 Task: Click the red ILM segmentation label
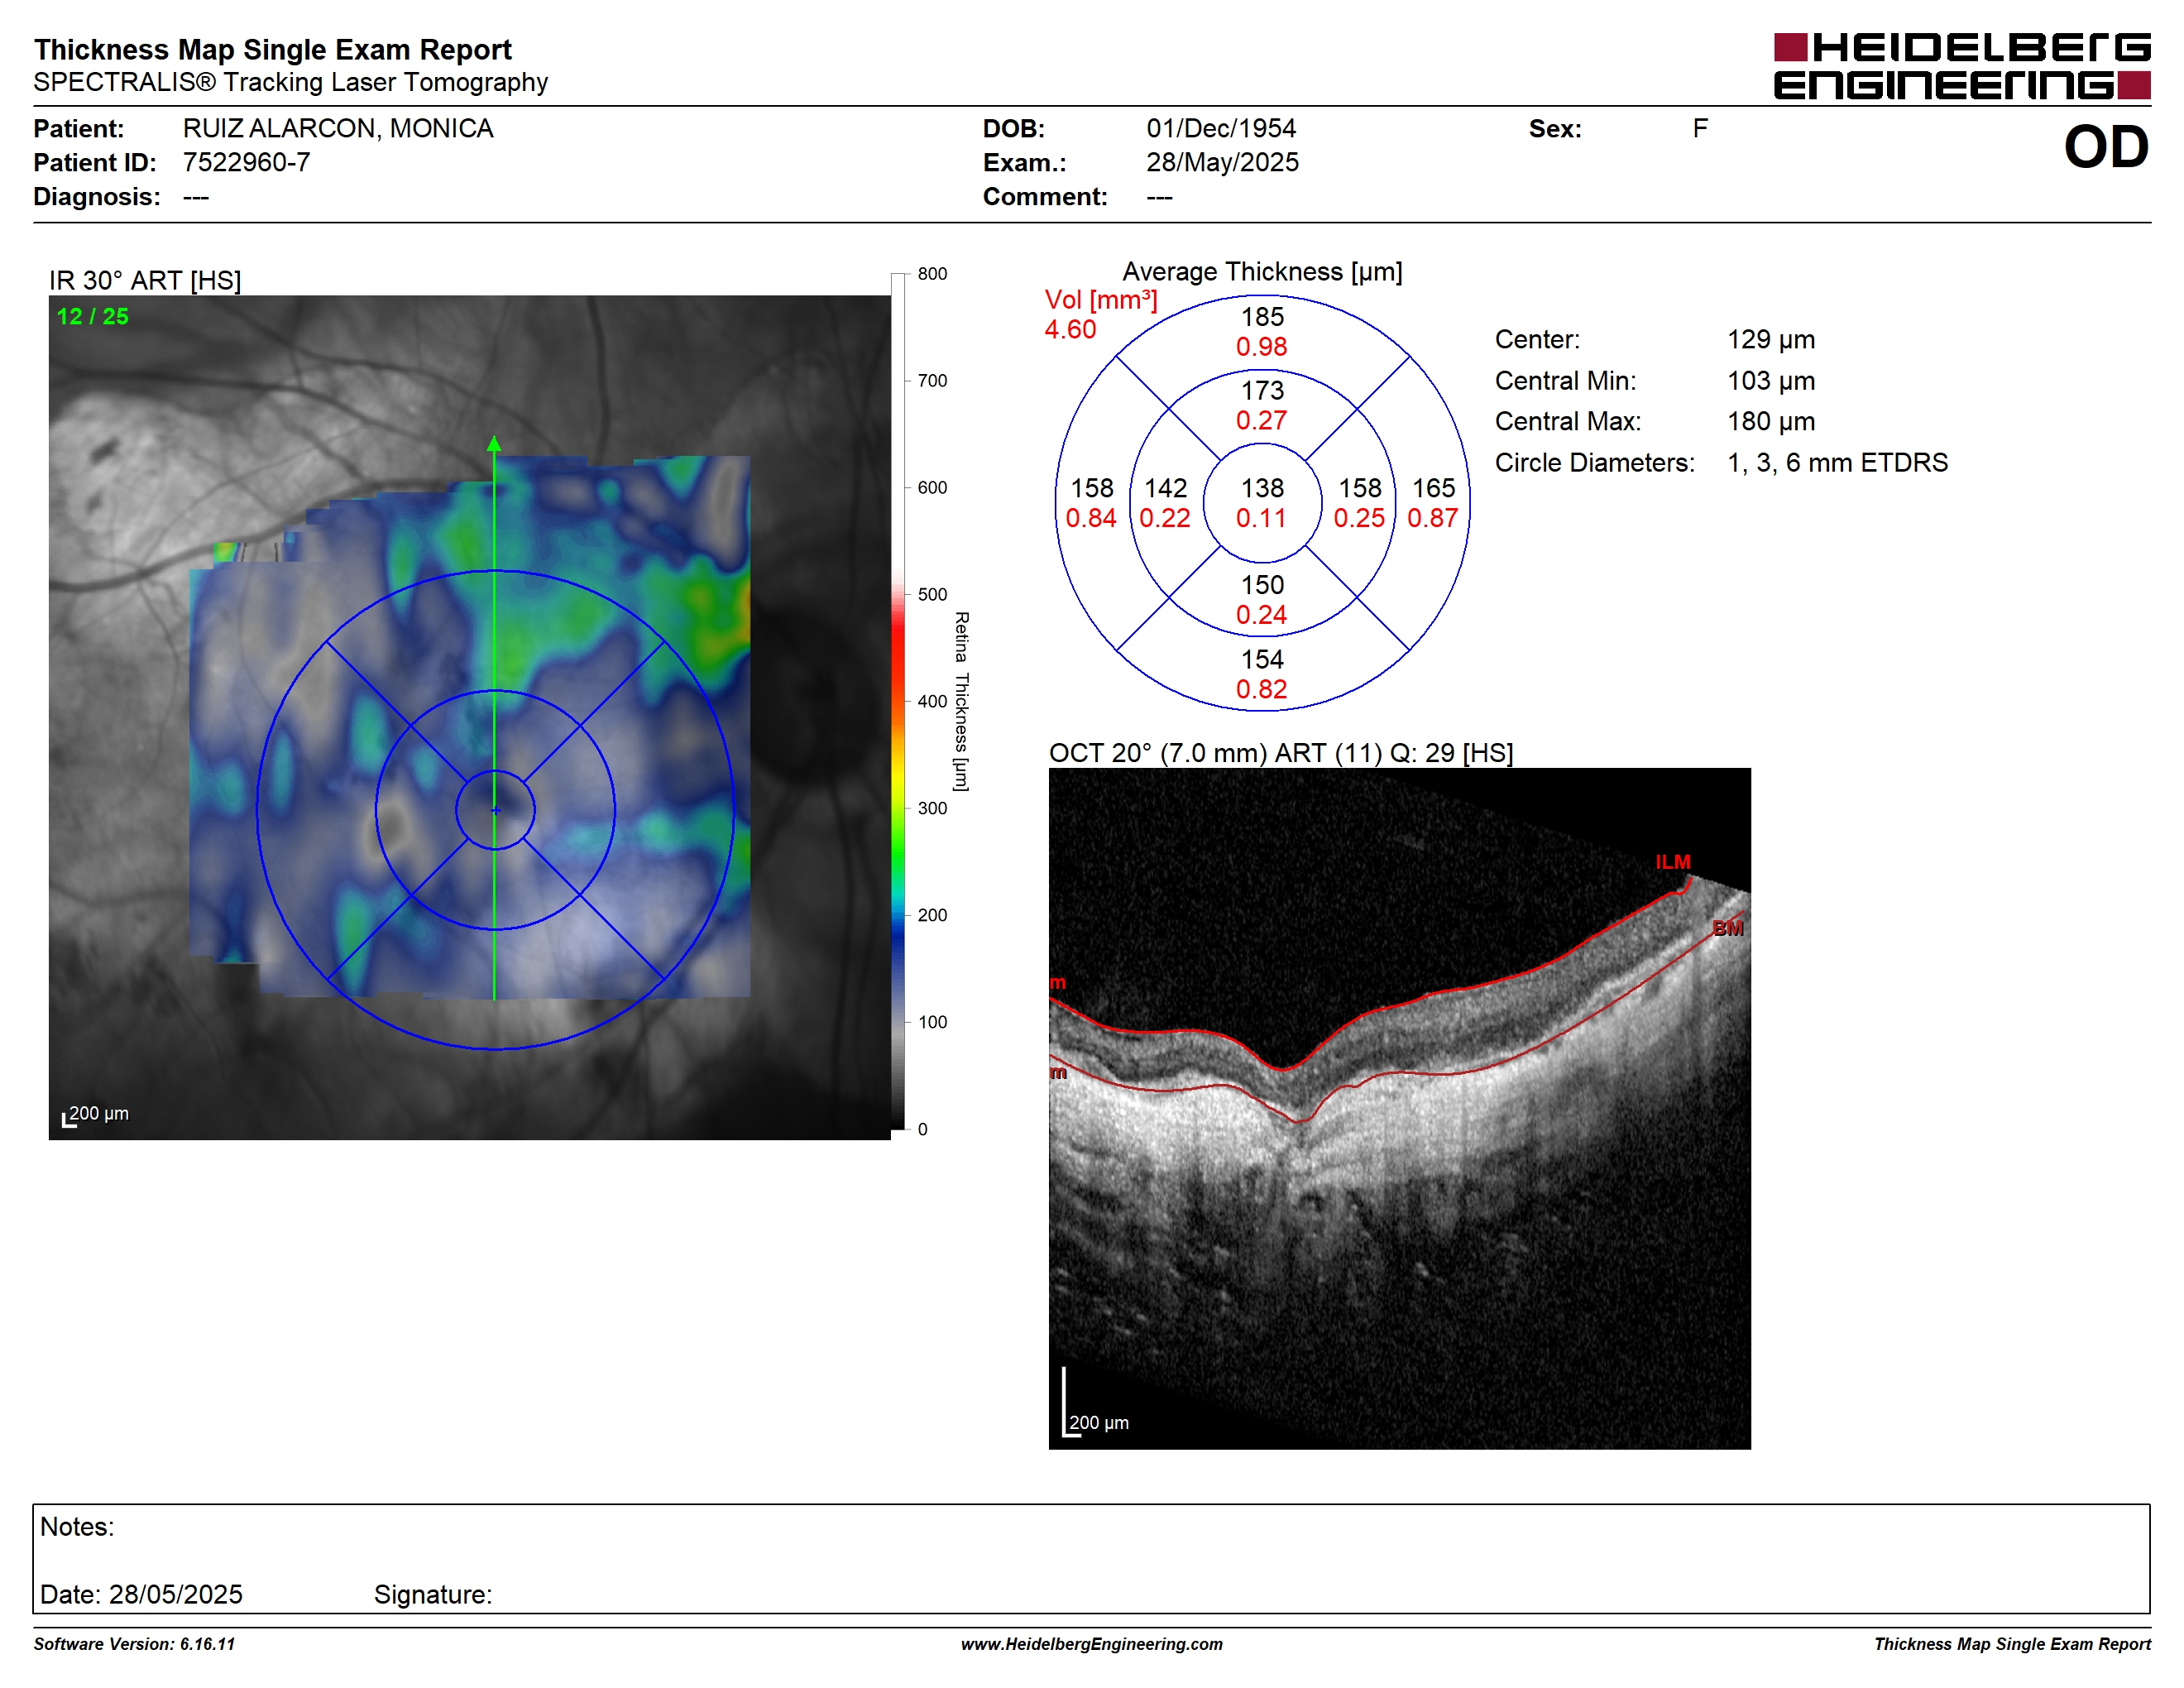tap(1672, 862)
